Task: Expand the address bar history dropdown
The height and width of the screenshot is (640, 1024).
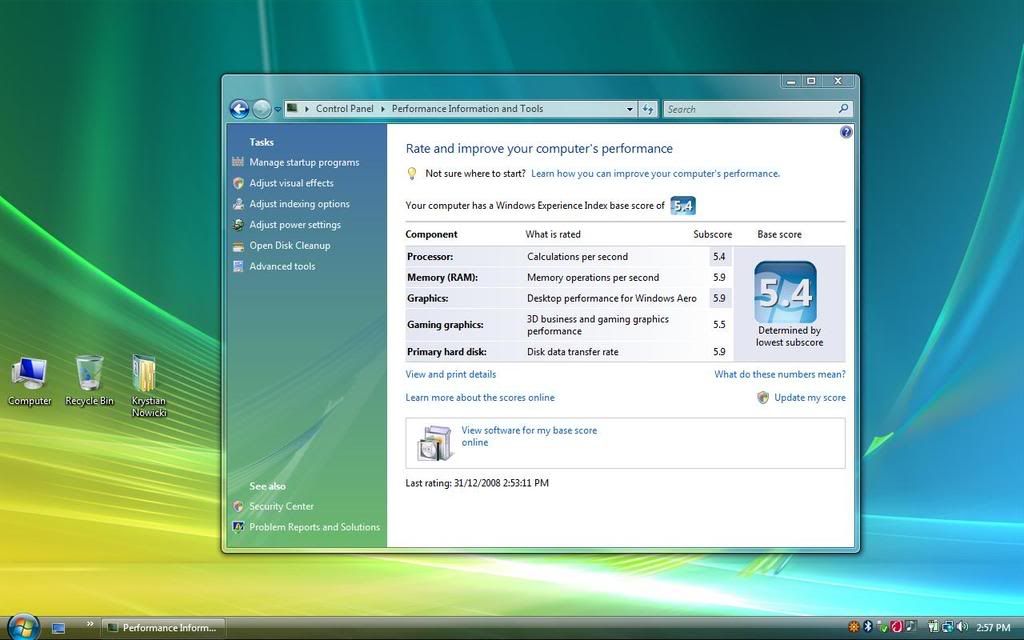Action: tap(629, 109)
